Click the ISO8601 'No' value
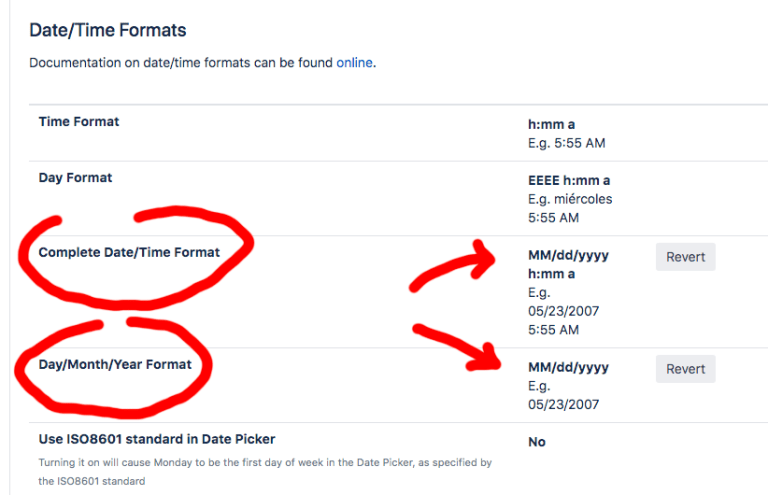This screenshot has height=495, width=768. (x=537, y=442)
